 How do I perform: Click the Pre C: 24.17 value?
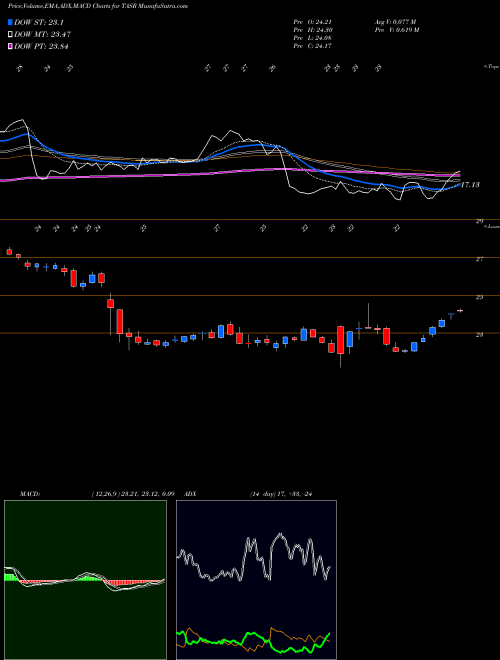(x=313, y=46)
